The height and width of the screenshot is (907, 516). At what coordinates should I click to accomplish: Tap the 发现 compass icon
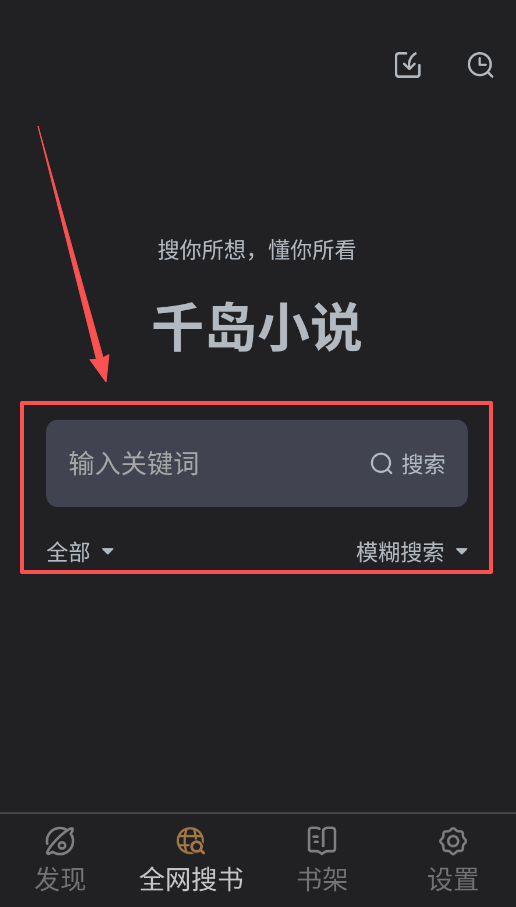point(60,840)
